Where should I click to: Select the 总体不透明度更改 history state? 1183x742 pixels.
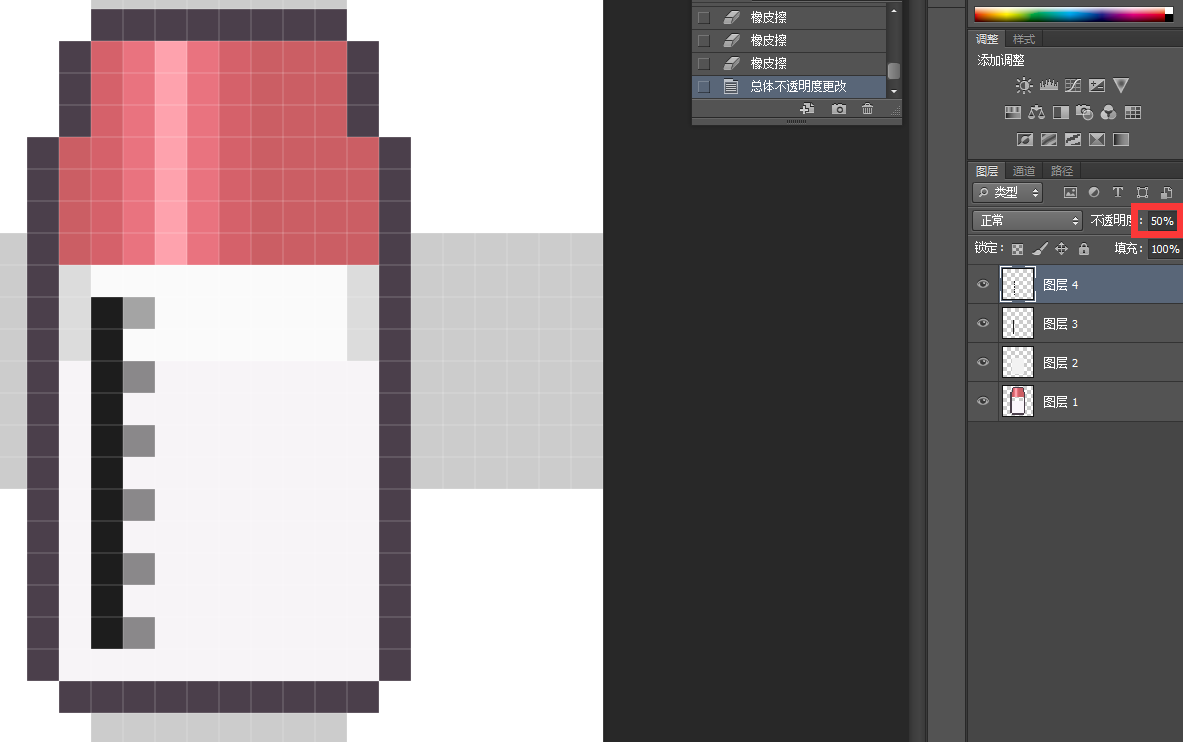click(789, 86)
